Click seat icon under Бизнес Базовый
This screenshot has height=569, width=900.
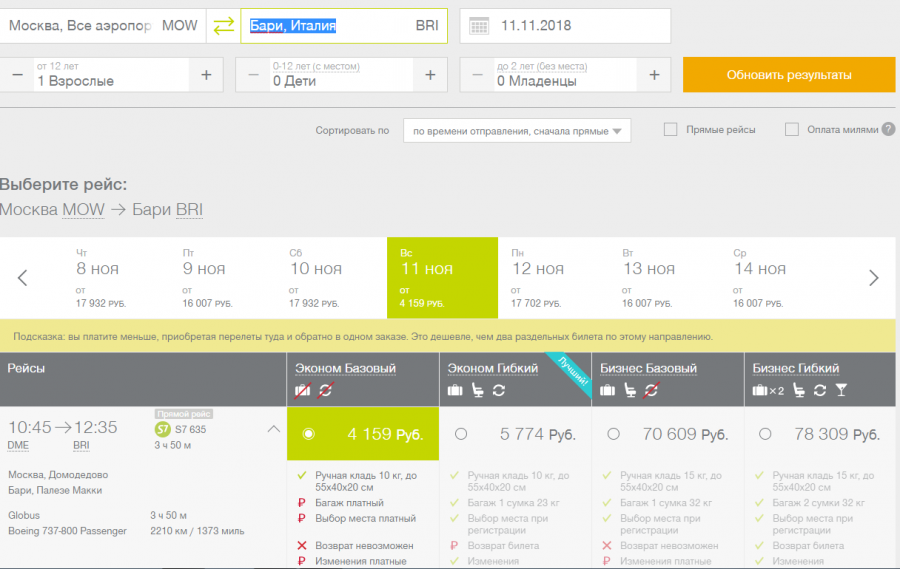(x=630, y=390)
